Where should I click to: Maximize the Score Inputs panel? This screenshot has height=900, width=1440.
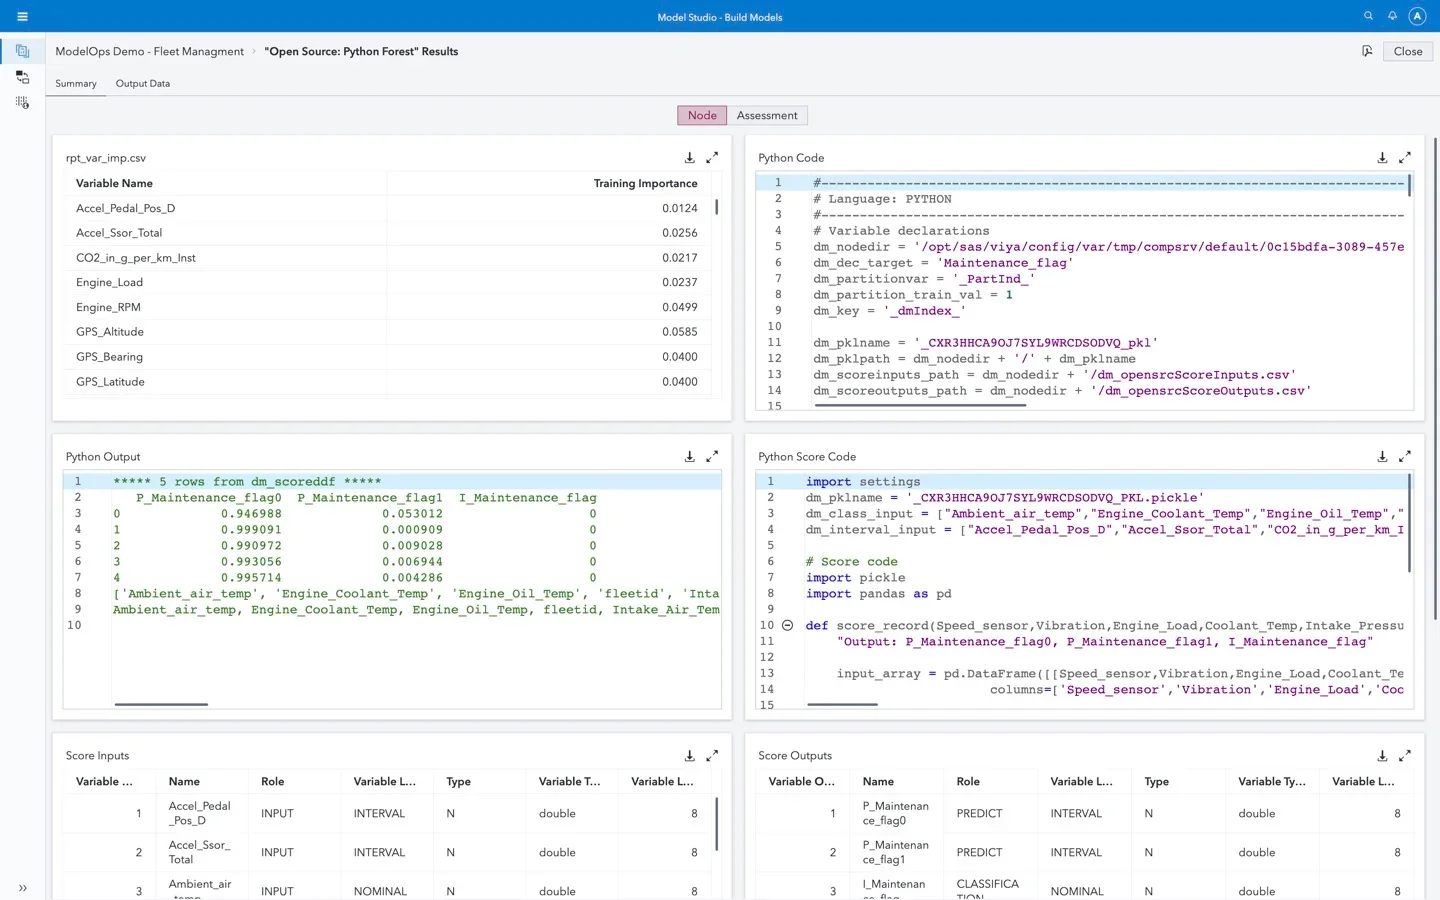(x=712, y=756)
